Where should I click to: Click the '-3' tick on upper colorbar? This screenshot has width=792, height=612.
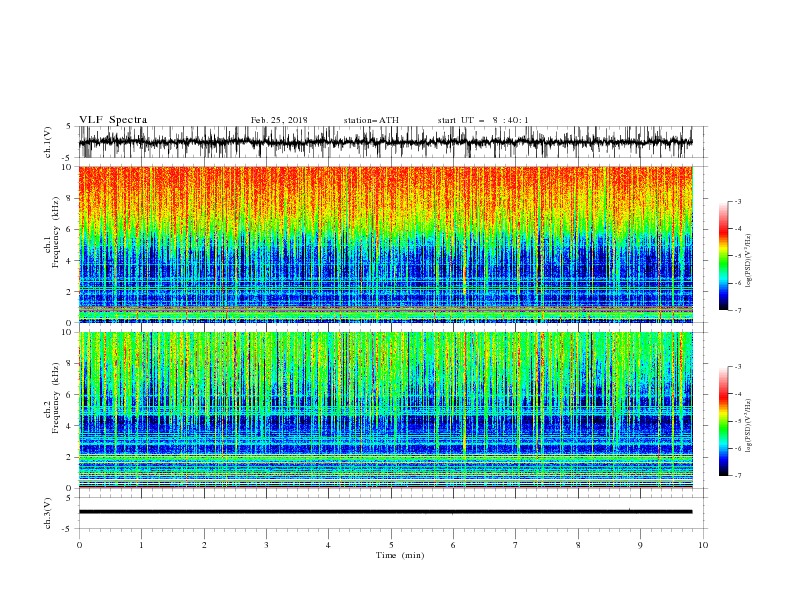point(737,201)
